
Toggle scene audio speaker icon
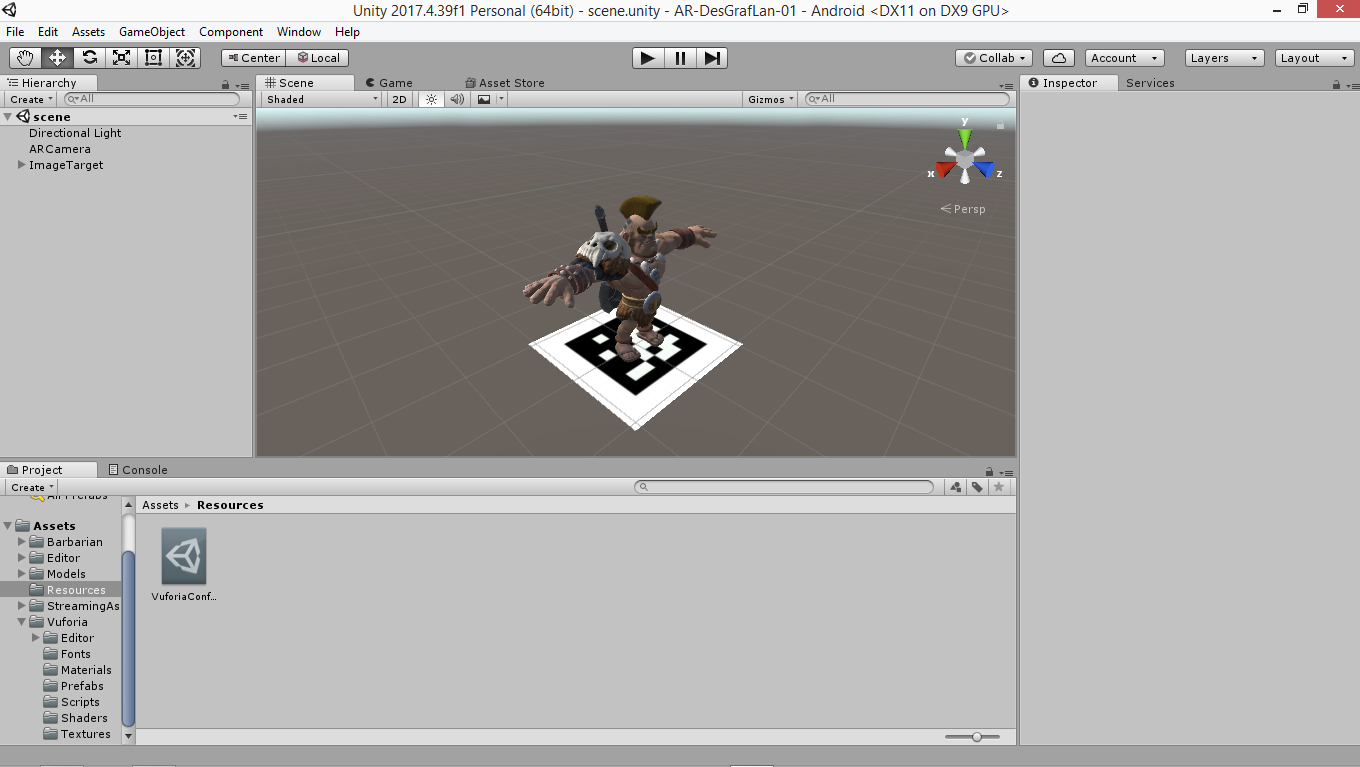(457, 99)
